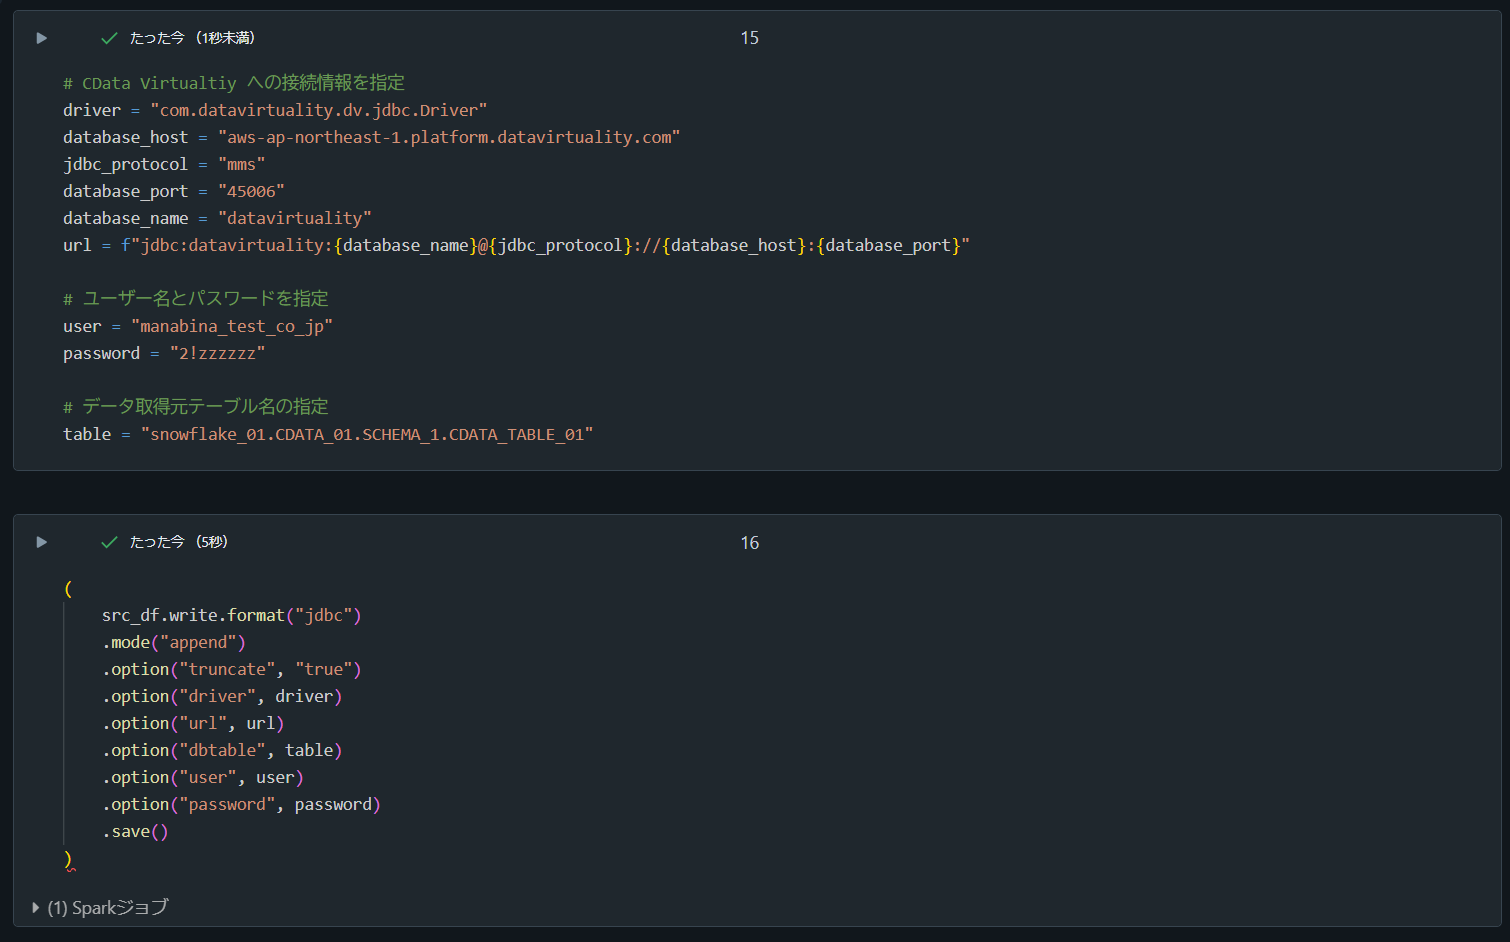Click the comment CData Virtualtiy への接続情報を指定
The height and width of the screenshot is (942, 1510).
tap(234, 83)
